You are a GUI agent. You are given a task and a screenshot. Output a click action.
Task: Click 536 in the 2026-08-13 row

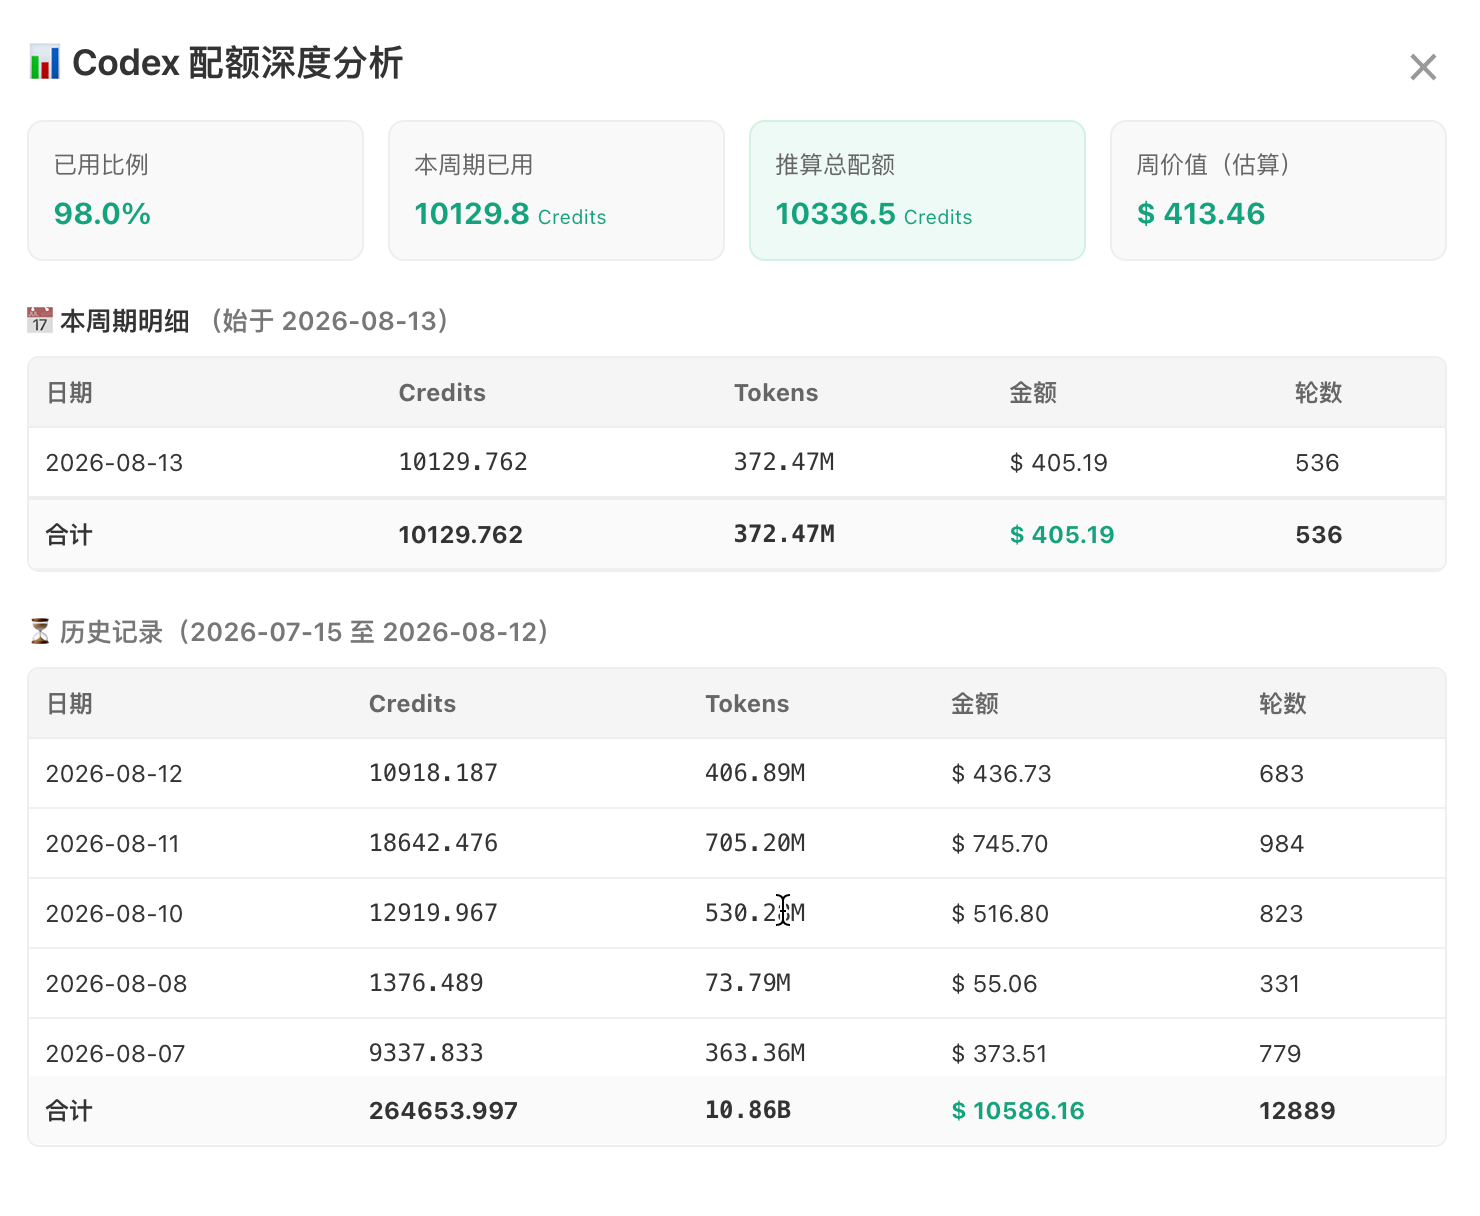[1317, 463]
